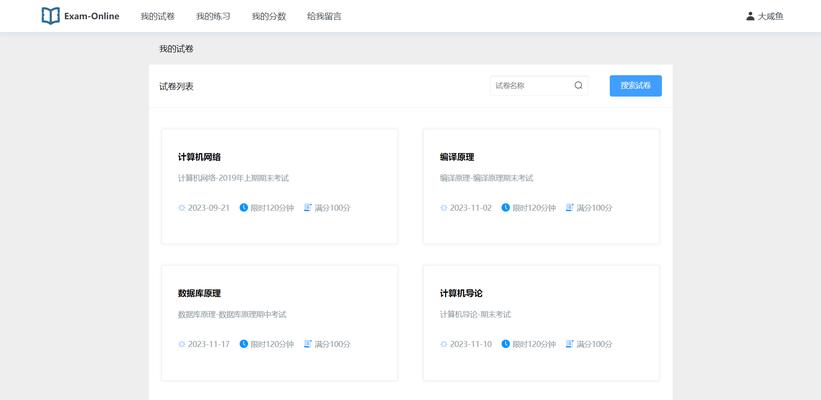The height and width of the screenshot is (400, 821).
Task: Click the clock icon on the 数据库原理 card
Action: [x=243, y=343]
